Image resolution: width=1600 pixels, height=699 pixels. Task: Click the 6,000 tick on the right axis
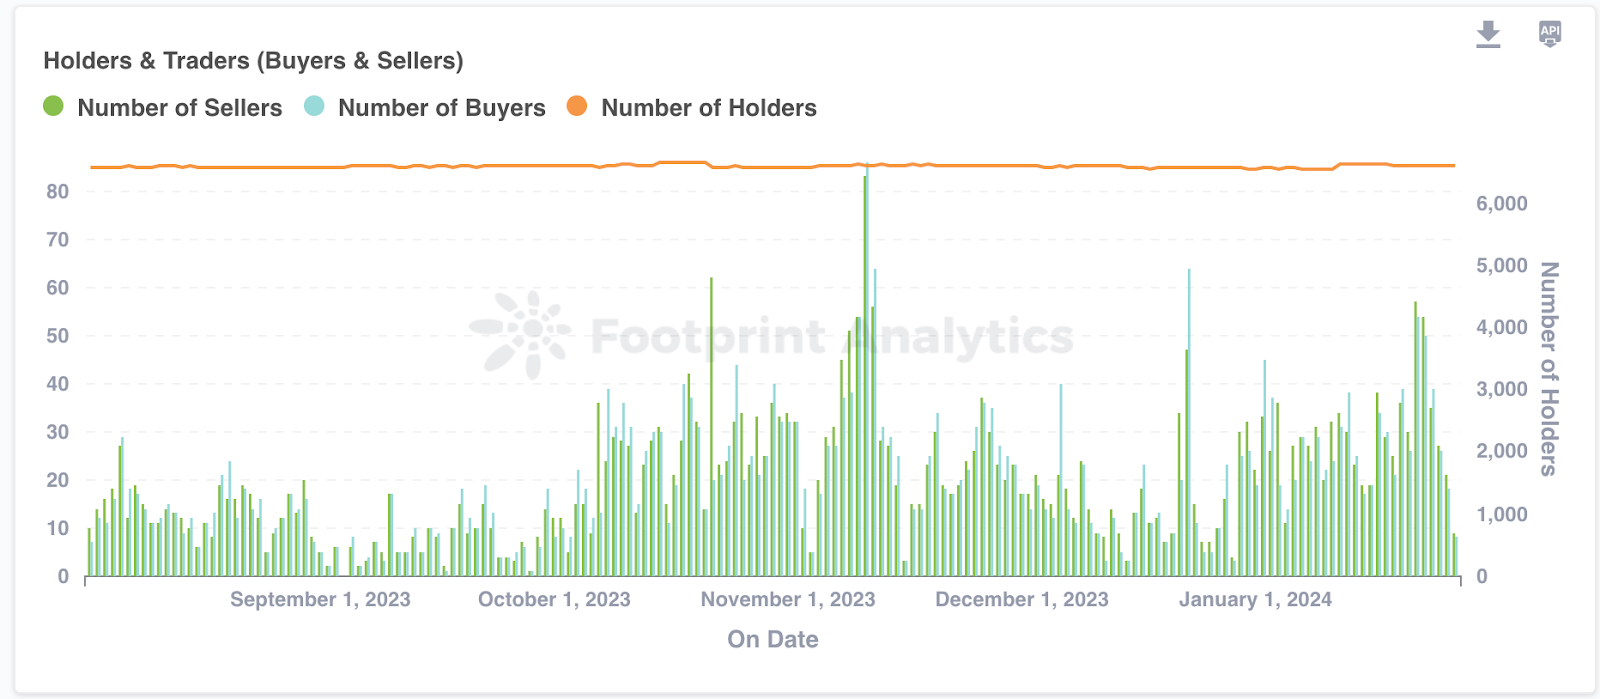pos(1501,204)
